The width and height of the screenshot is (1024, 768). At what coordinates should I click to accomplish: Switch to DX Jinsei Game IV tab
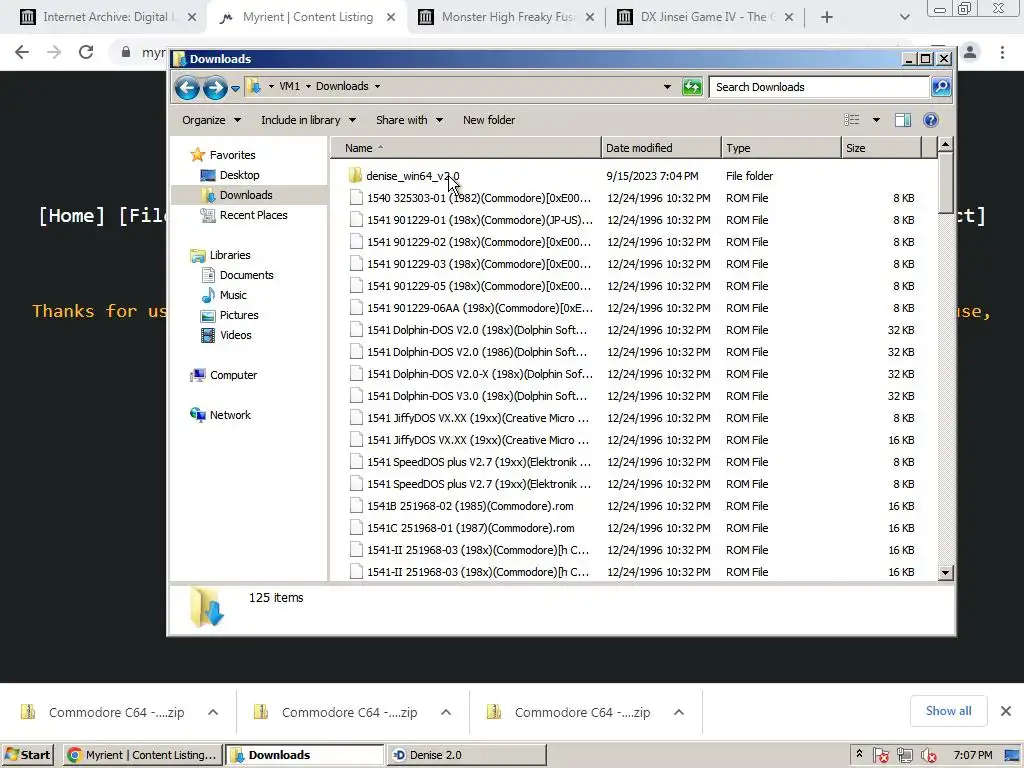pos(705,17)
